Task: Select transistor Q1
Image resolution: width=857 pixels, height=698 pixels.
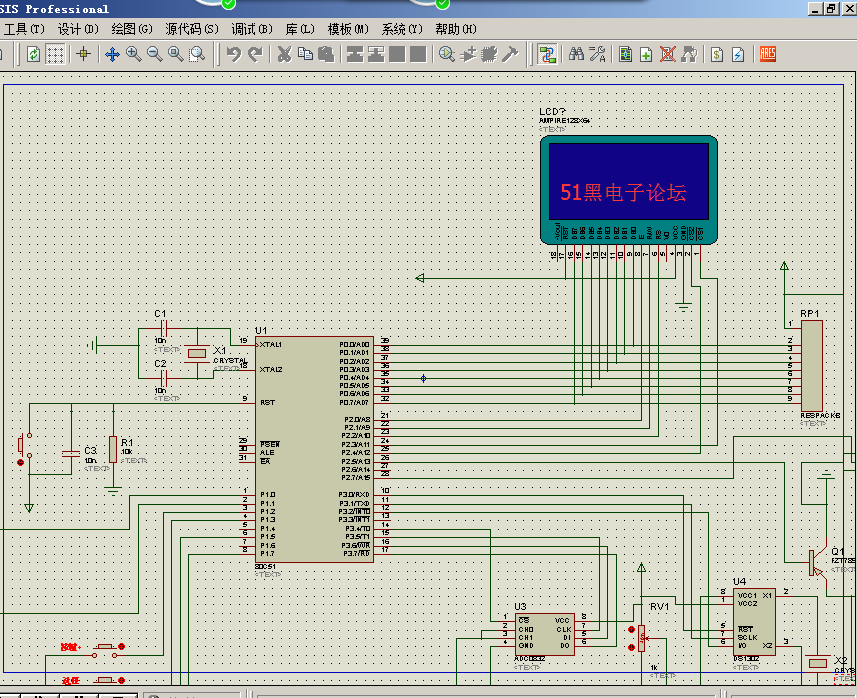Action: (816, 565)
